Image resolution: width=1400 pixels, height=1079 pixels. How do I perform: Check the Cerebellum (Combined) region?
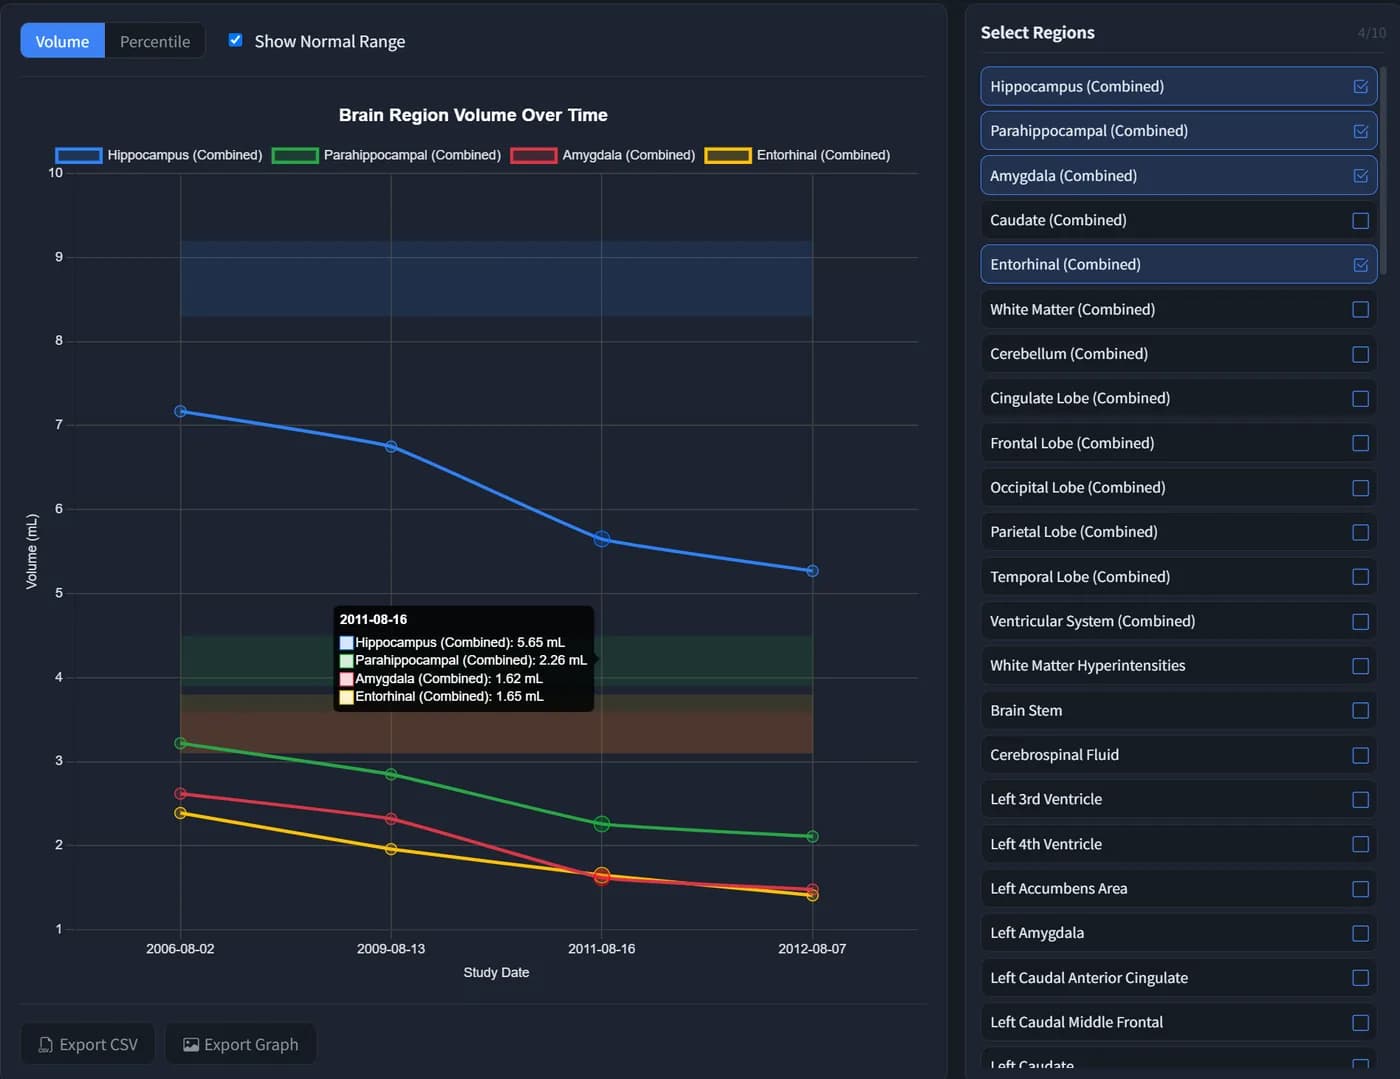coord(1179,354)
